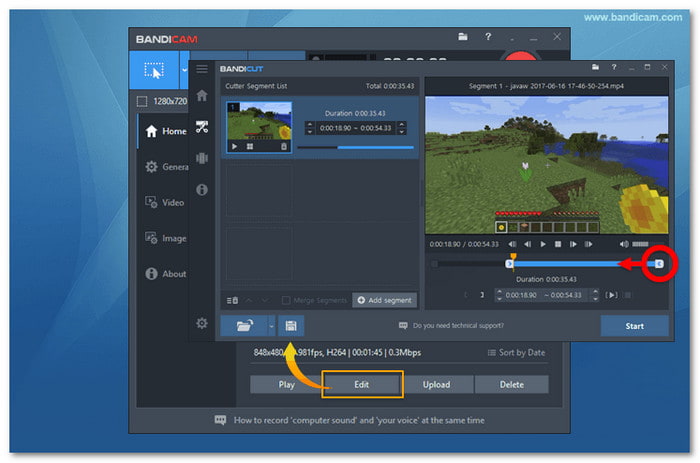Mute the preview with the speaker icon
Image resolution: width=700 pixels, height=463 pixels.
(624, 244)
